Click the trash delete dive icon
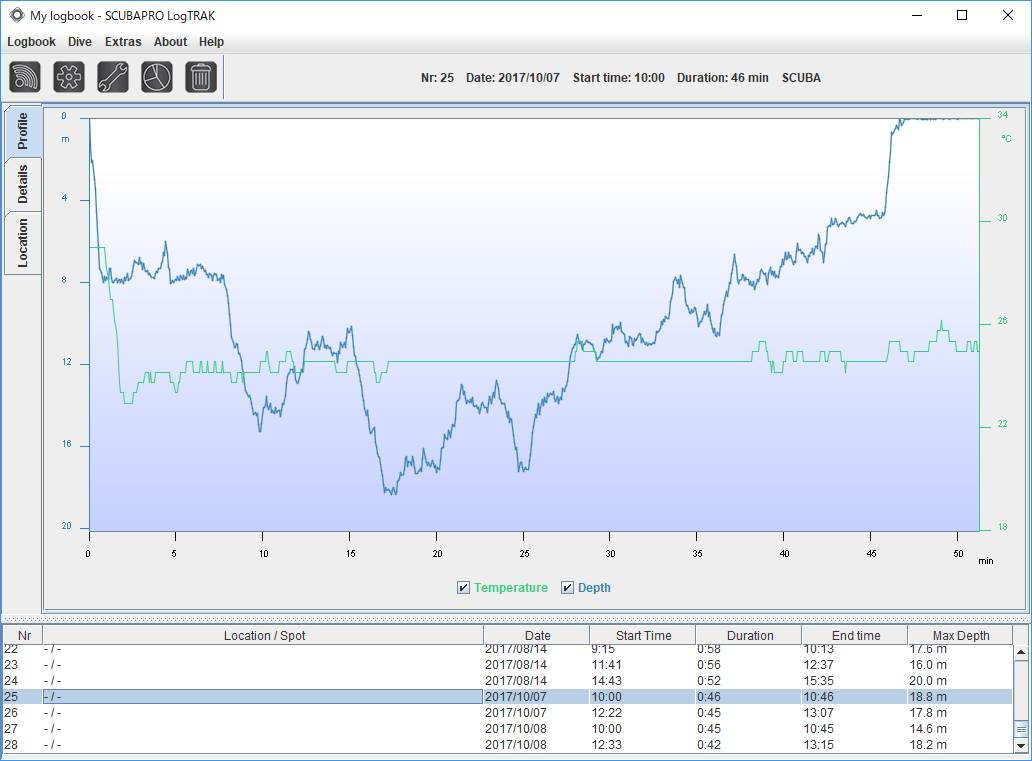Viewport: 1032px width, 761px height. click(x=201, y=77)
